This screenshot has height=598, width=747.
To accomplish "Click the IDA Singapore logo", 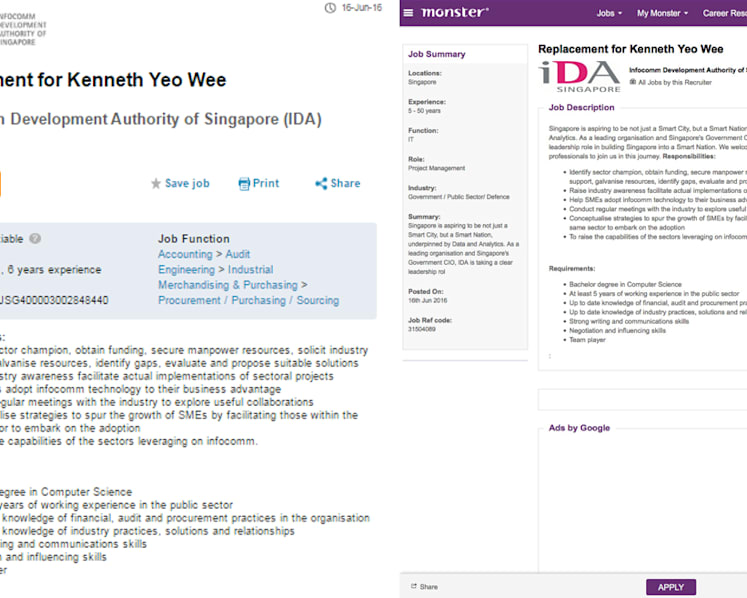I will pos(579,76).
